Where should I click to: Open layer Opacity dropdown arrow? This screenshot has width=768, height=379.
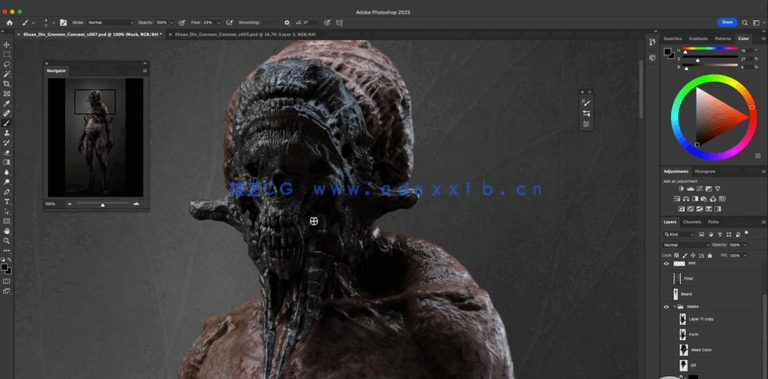tap(745, 245)
